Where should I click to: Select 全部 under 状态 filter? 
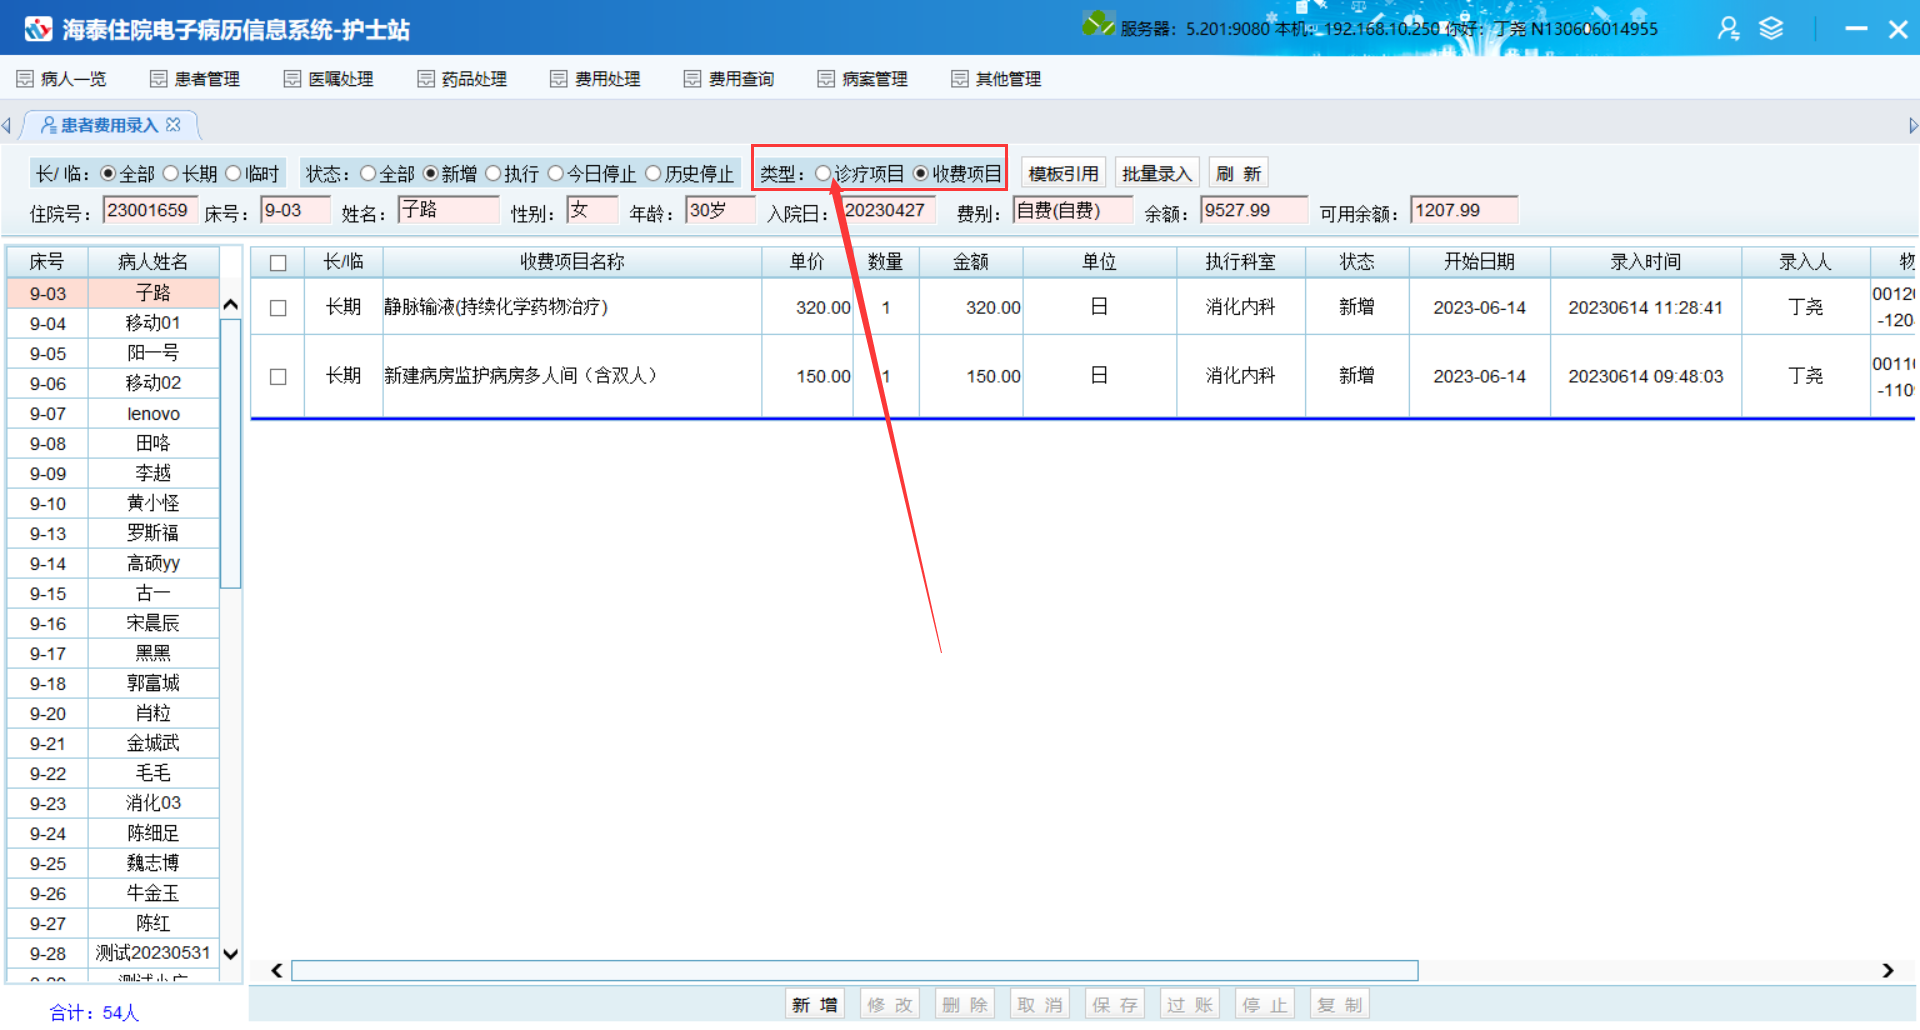[x=368, y=174]
